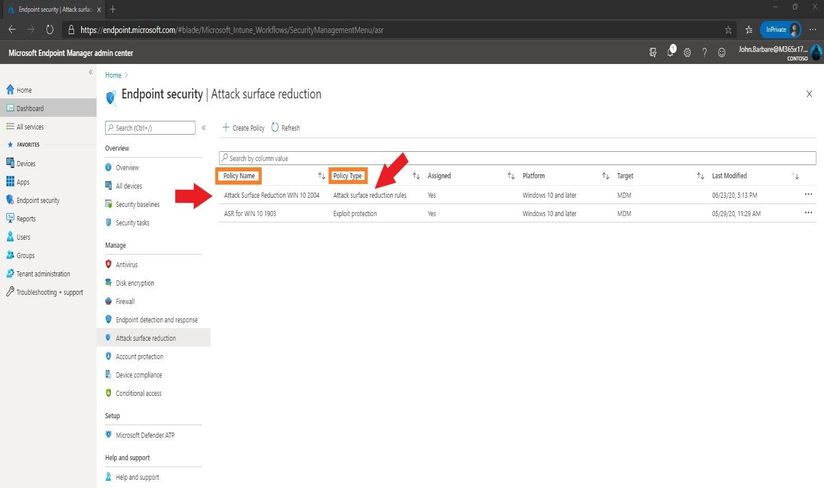Sort by Policy Name column arrows

pos(321,176)
